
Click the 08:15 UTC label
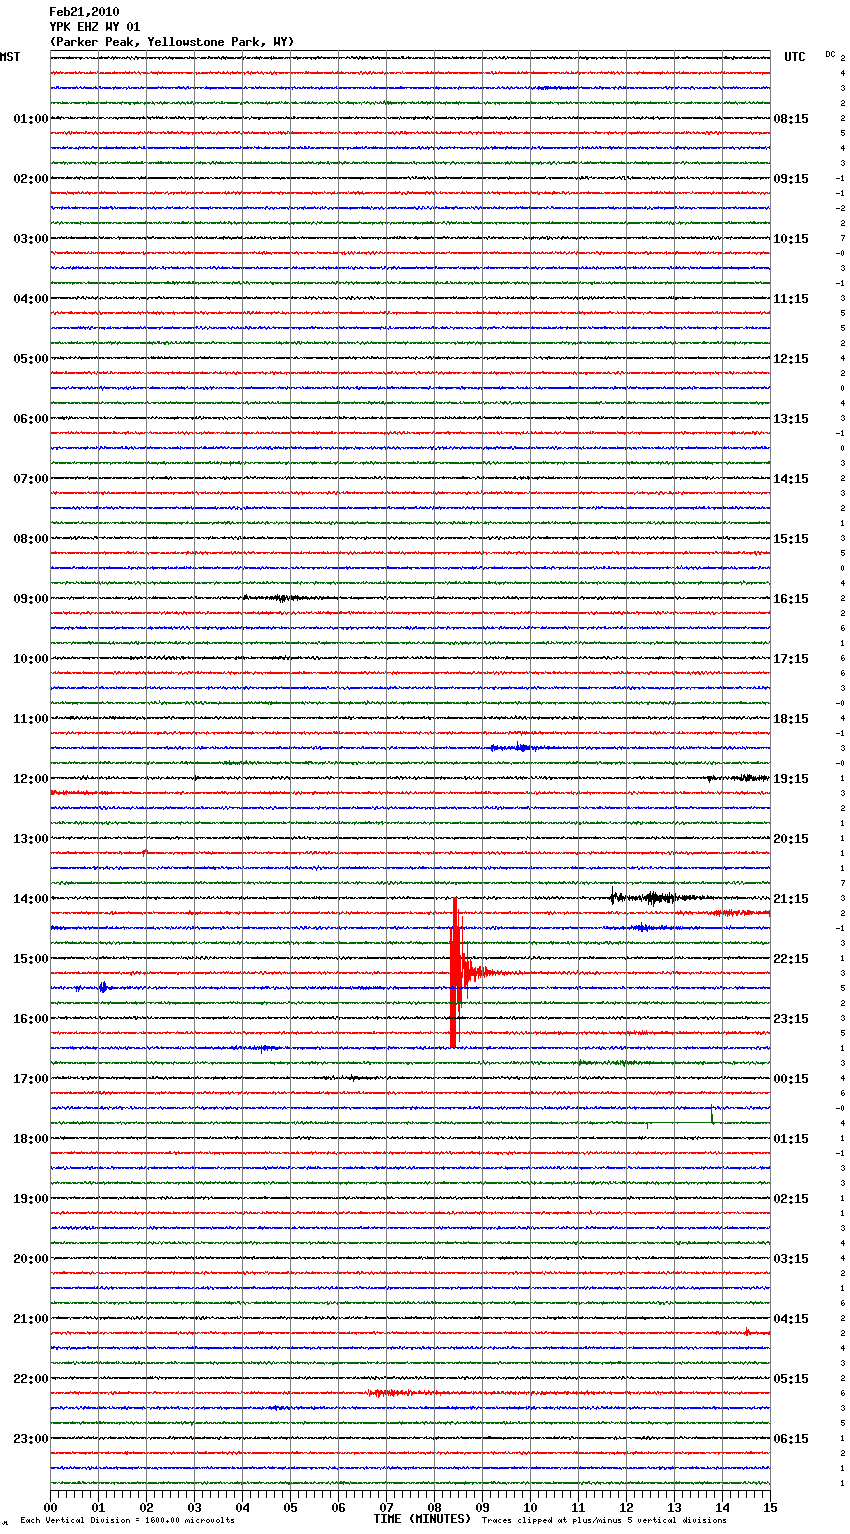coord(791,119)
